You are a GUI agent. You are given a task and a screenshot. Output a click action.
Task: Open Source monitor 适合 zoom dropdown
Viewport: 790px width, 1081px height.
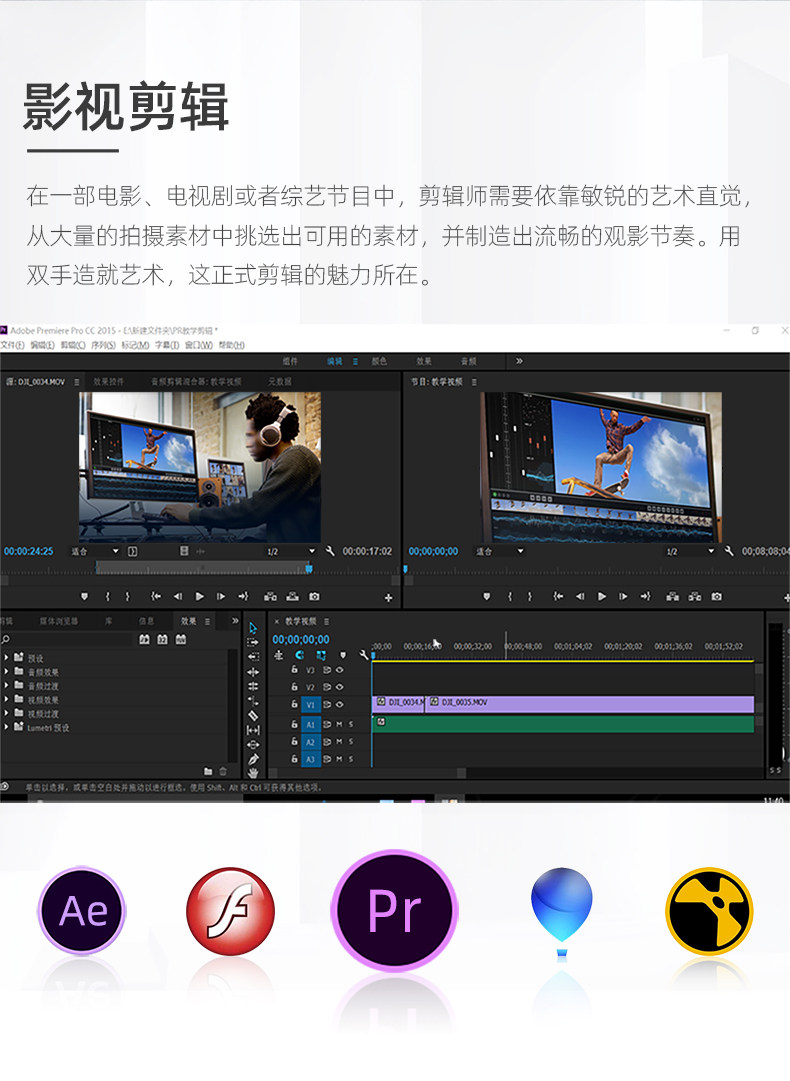[x=95, y=551]
